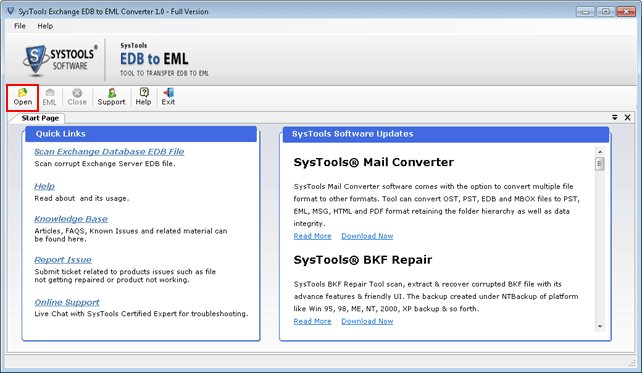Viewport: 642px width, 373px height.
Task: Select the EML export toolbar icon
Action: point(50,97)
